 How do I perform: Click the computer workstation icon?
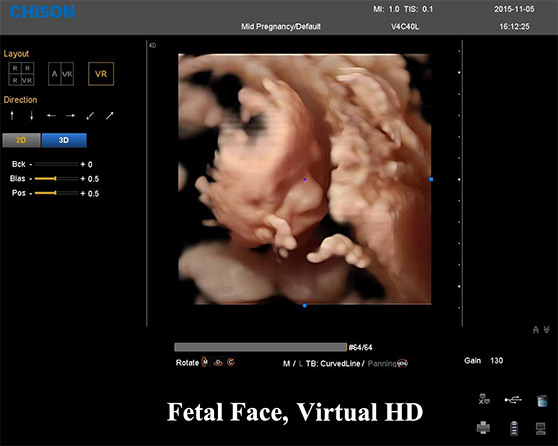(x=541, y=428)
